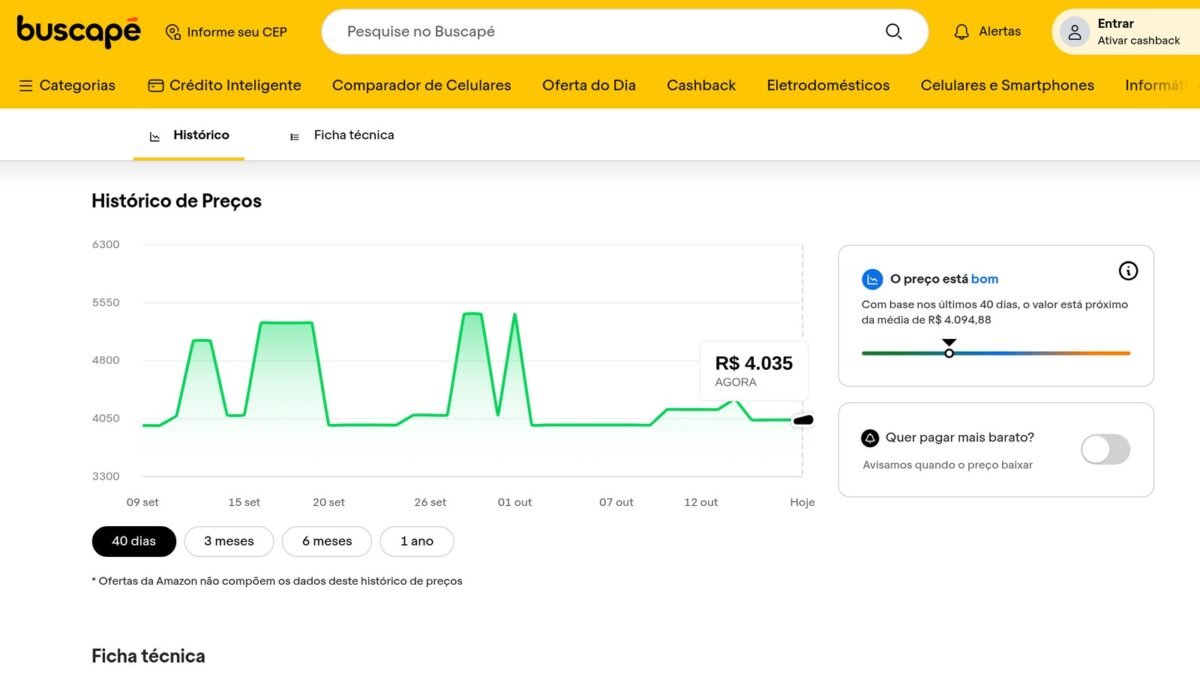The image size is (1200, 675).
Task: Open Cashback menu item
Action: coord(701,86)
